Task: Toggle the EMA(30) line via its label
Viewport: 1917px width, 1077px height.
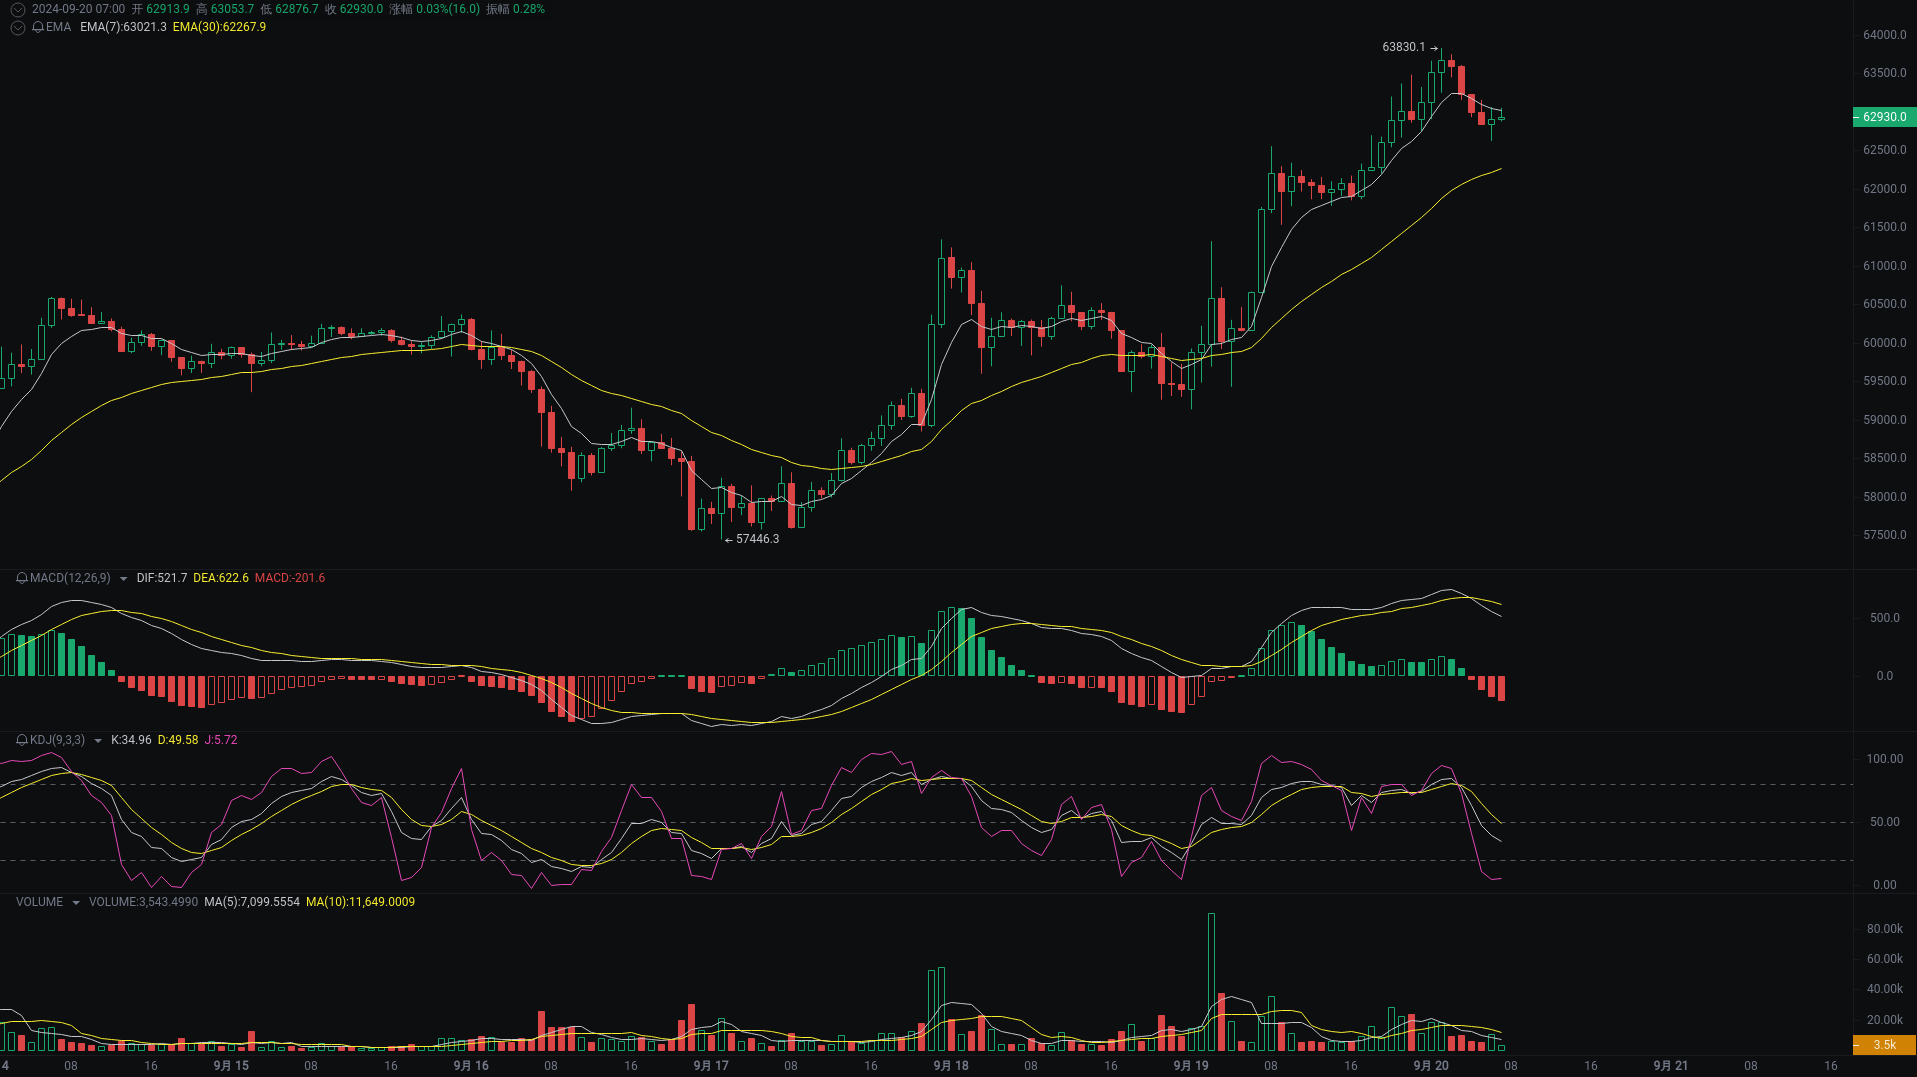Action: (x=219, y=28)
